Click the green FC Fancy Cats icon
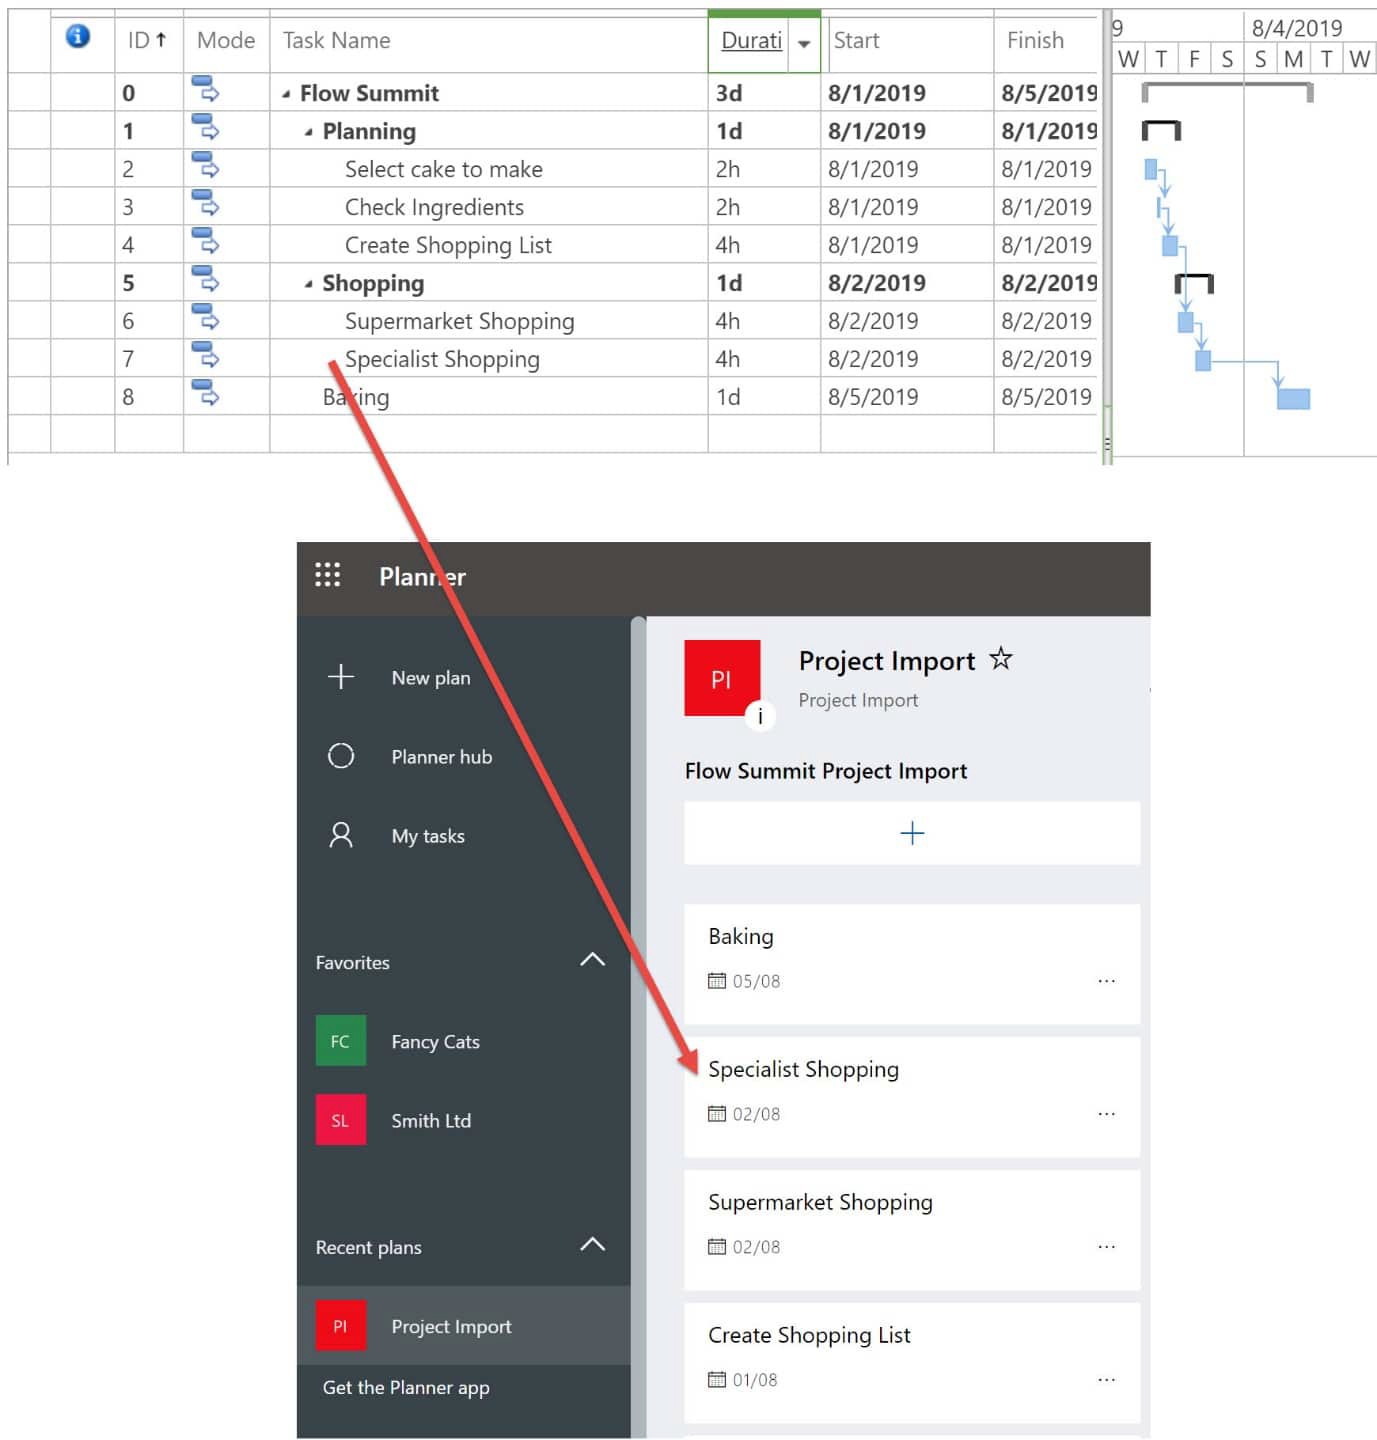 click(341, 1041)
